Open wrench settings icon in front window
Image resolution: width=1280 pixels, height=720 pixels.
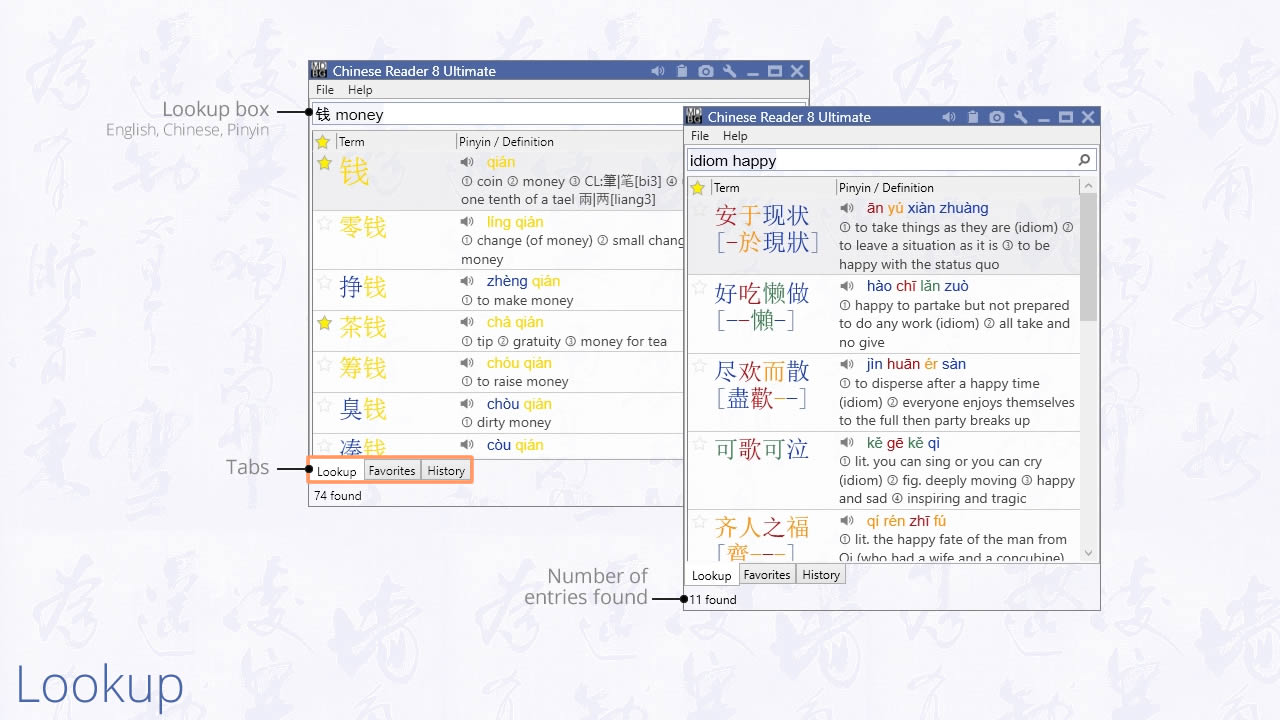click(1021, 117)
